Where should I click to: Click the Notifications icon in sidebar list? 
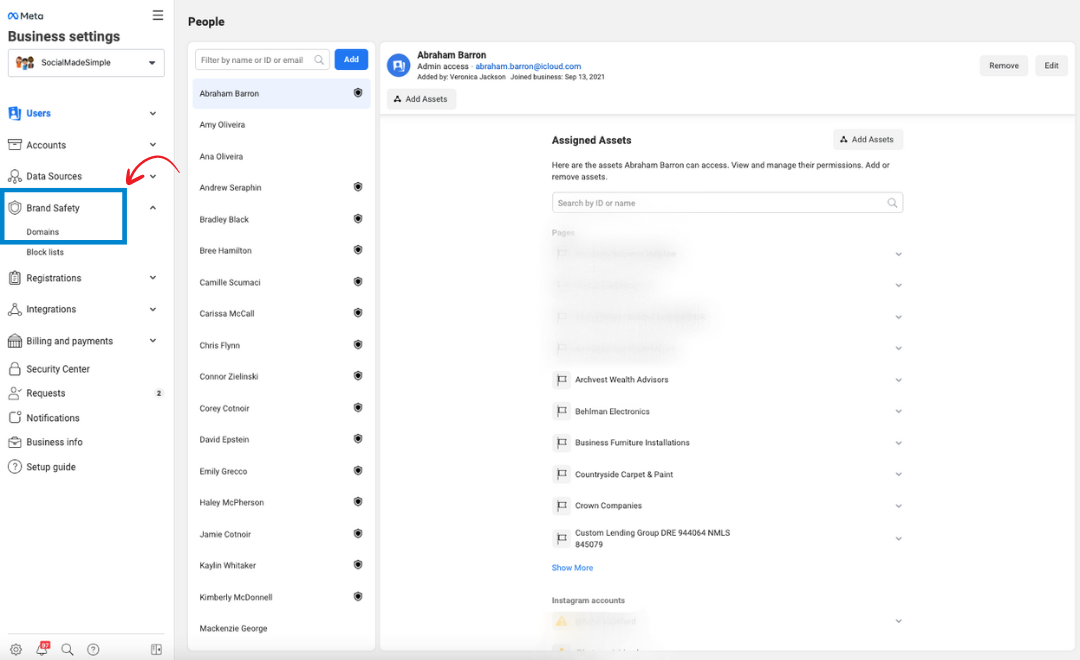click(x=14, y=417)
